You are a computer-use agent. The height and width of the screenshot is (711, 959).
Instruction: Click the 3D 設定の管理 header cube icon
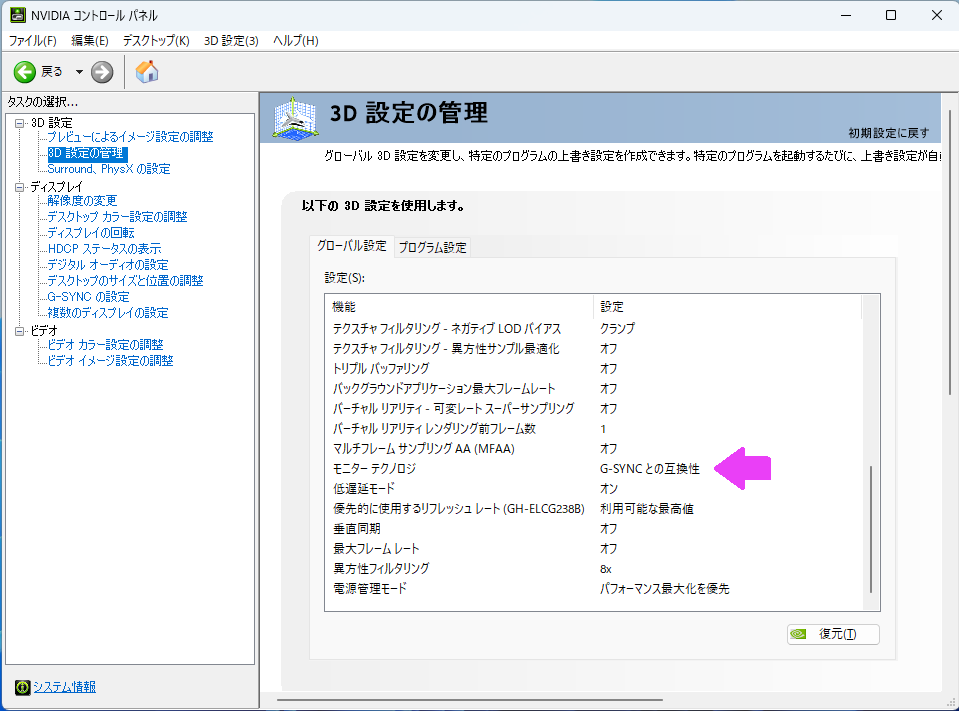tap(295, 119)
